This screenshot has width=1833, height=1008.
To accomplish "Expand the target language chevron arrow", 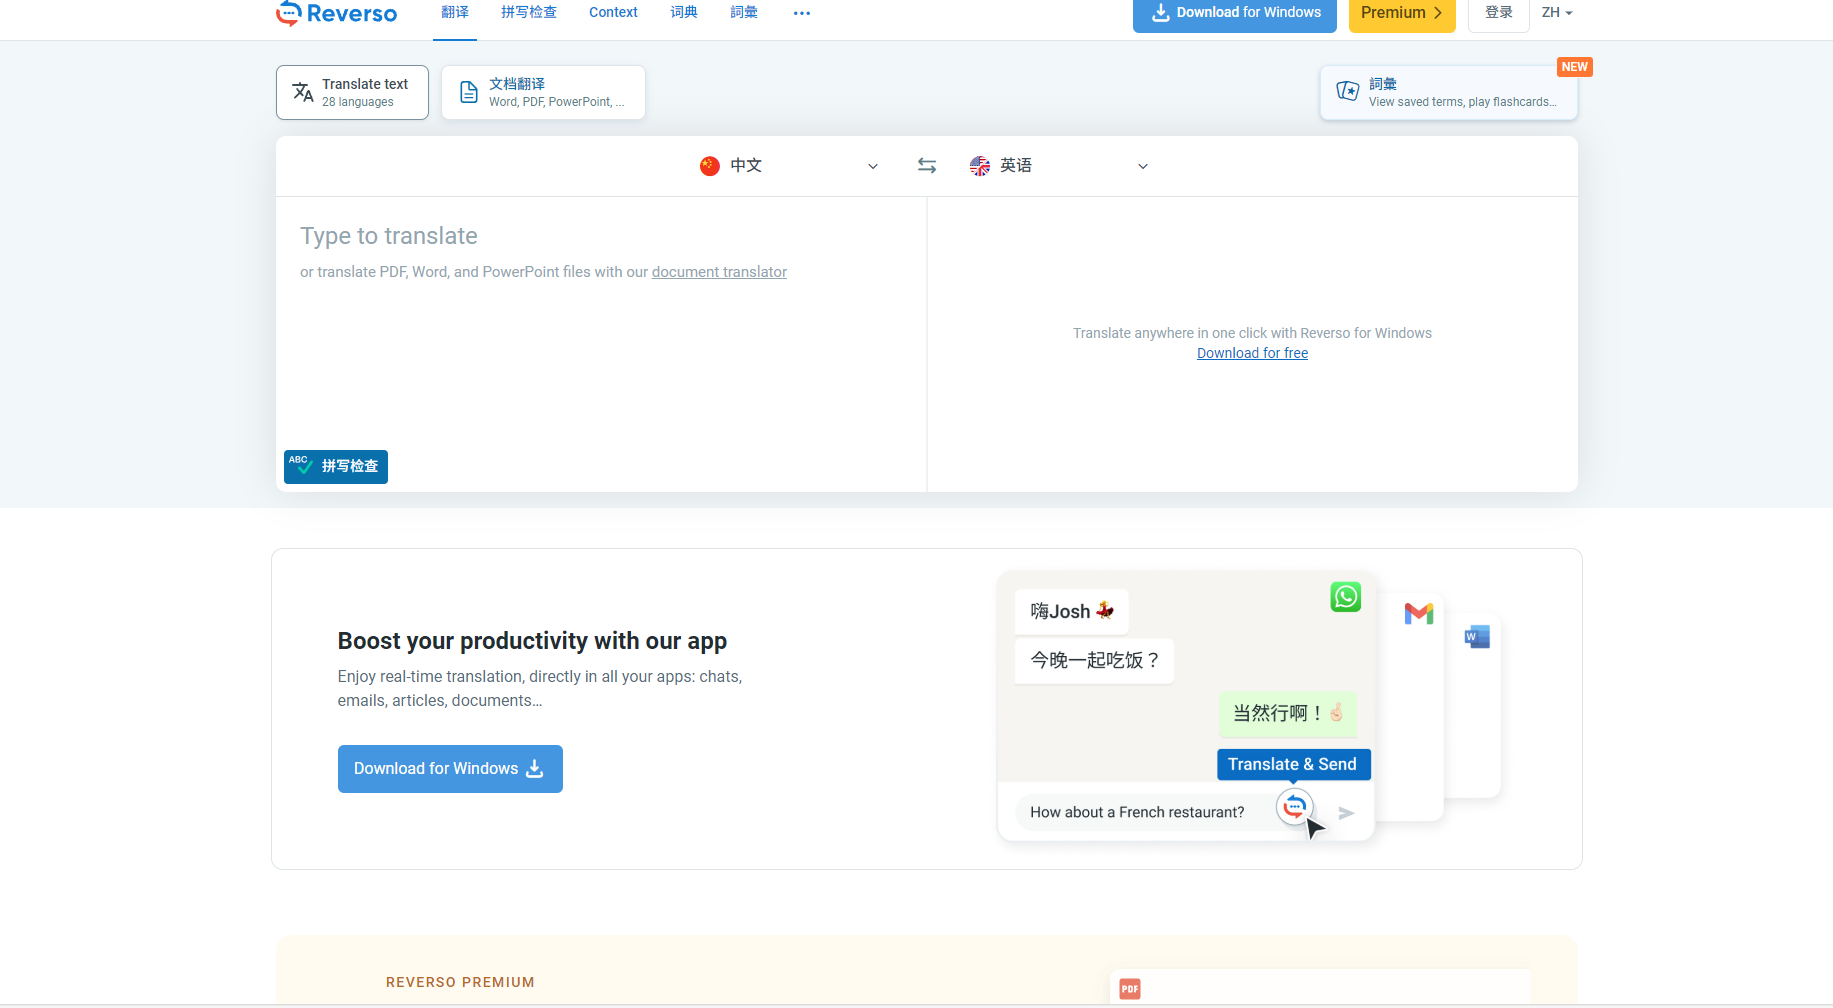I will click(x=1143, y=166).
